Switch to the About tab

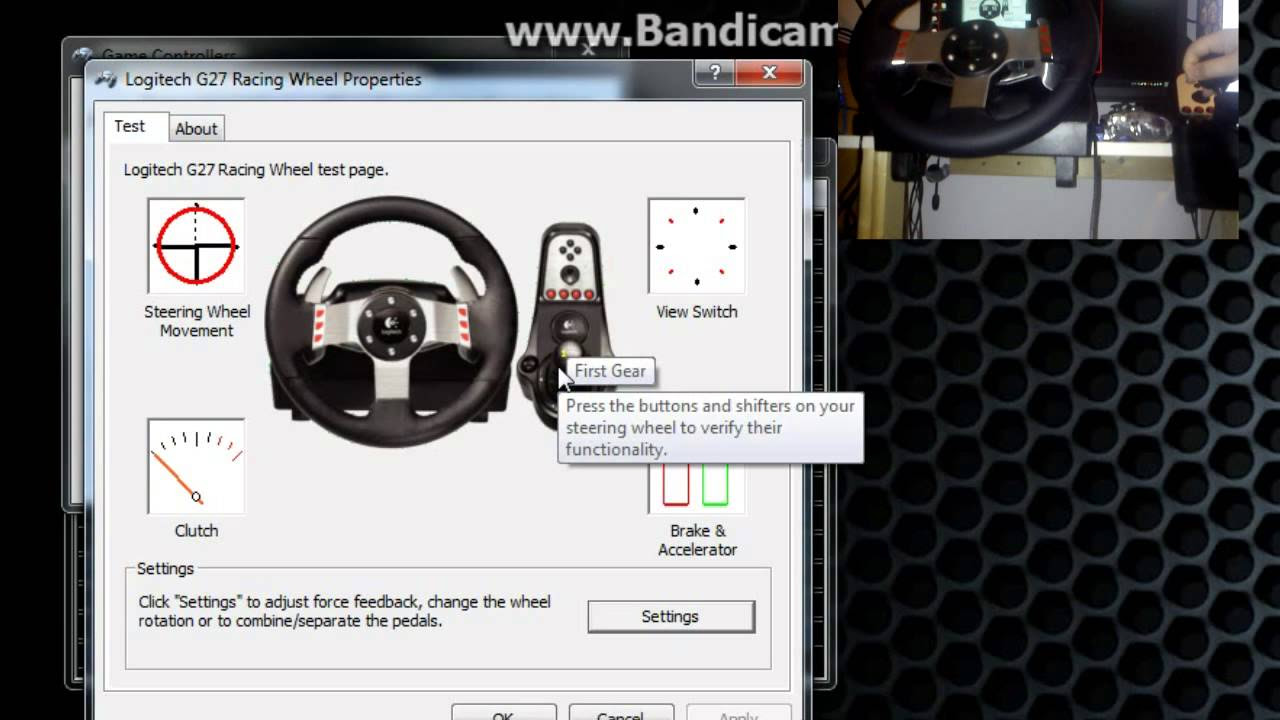pos(196,128)
